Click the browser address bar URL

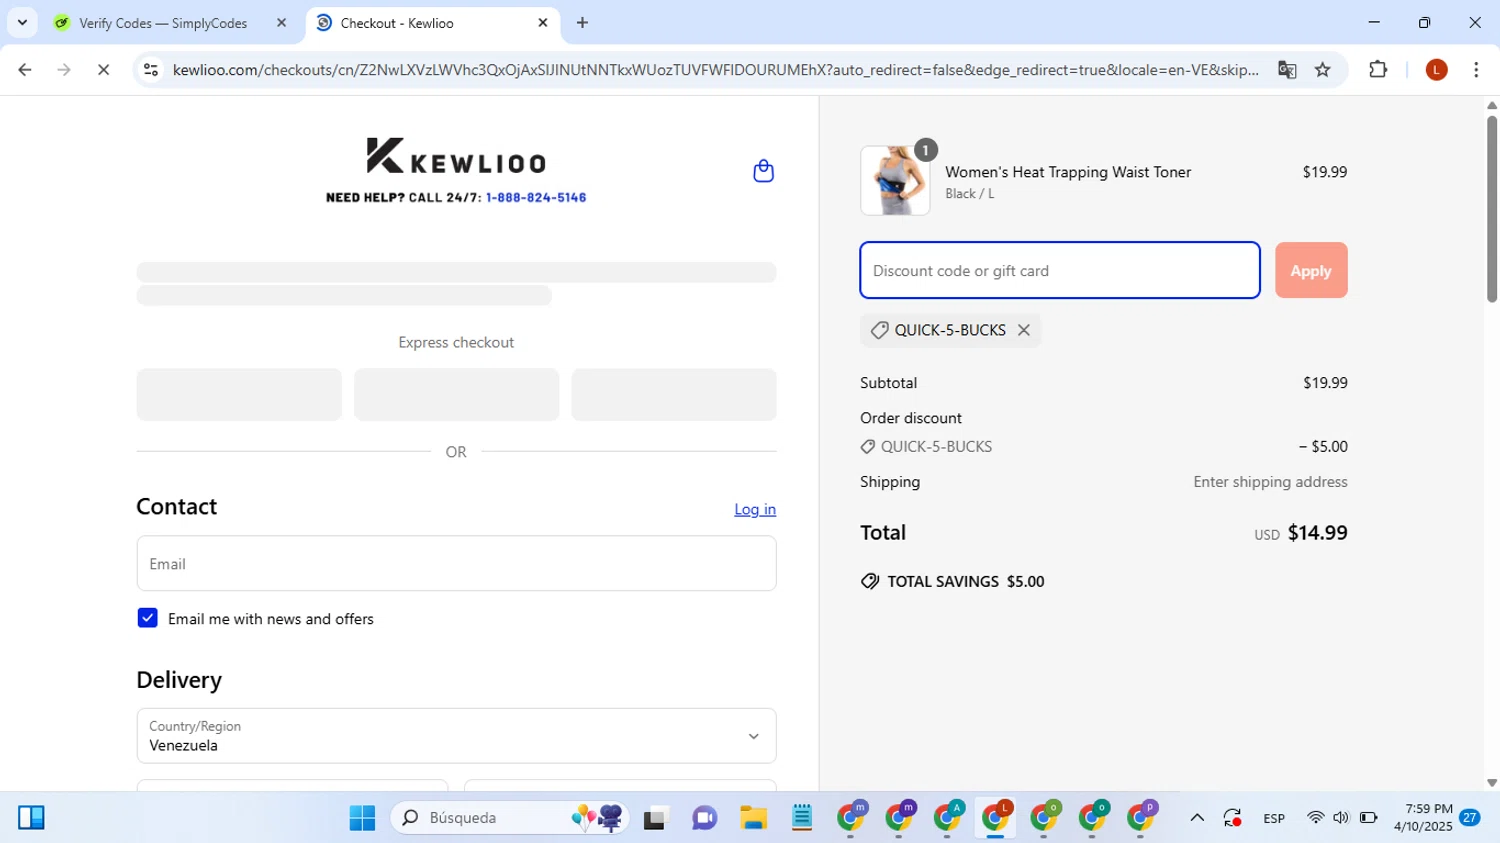(x=715, y=70)
